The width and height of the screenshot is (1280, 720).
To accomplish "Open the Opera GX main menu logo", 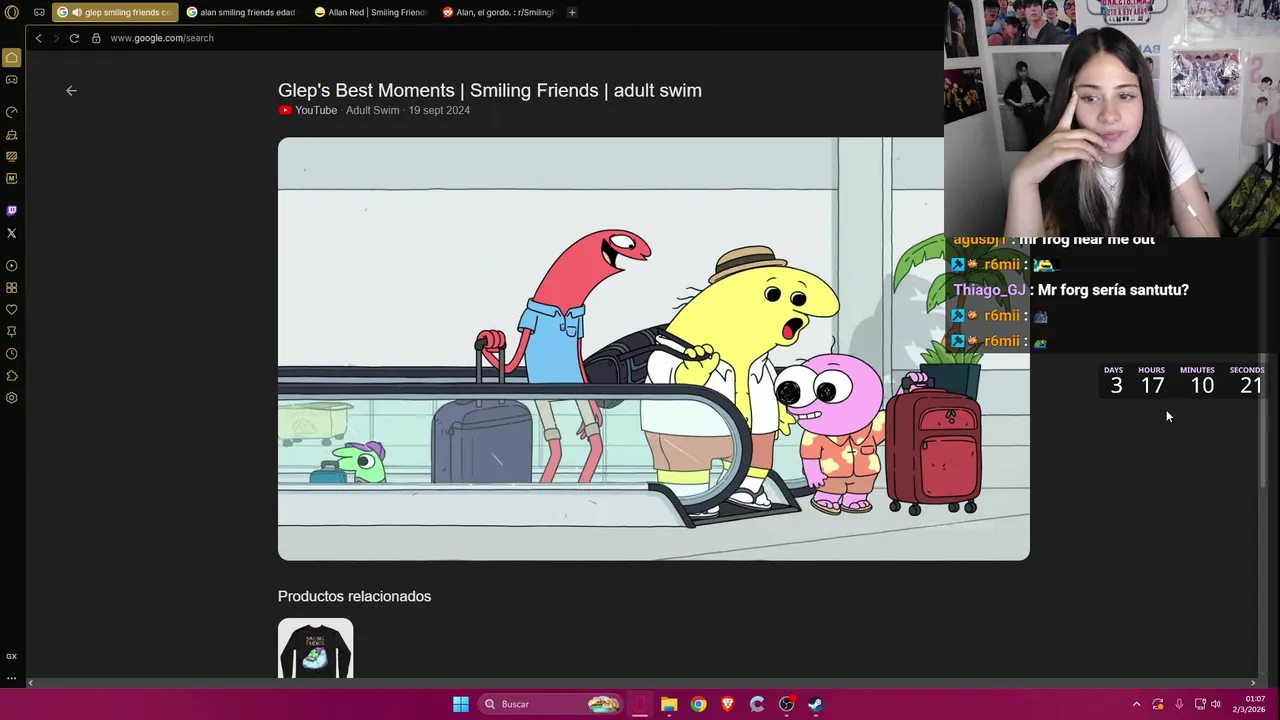I will click(12, 12).
